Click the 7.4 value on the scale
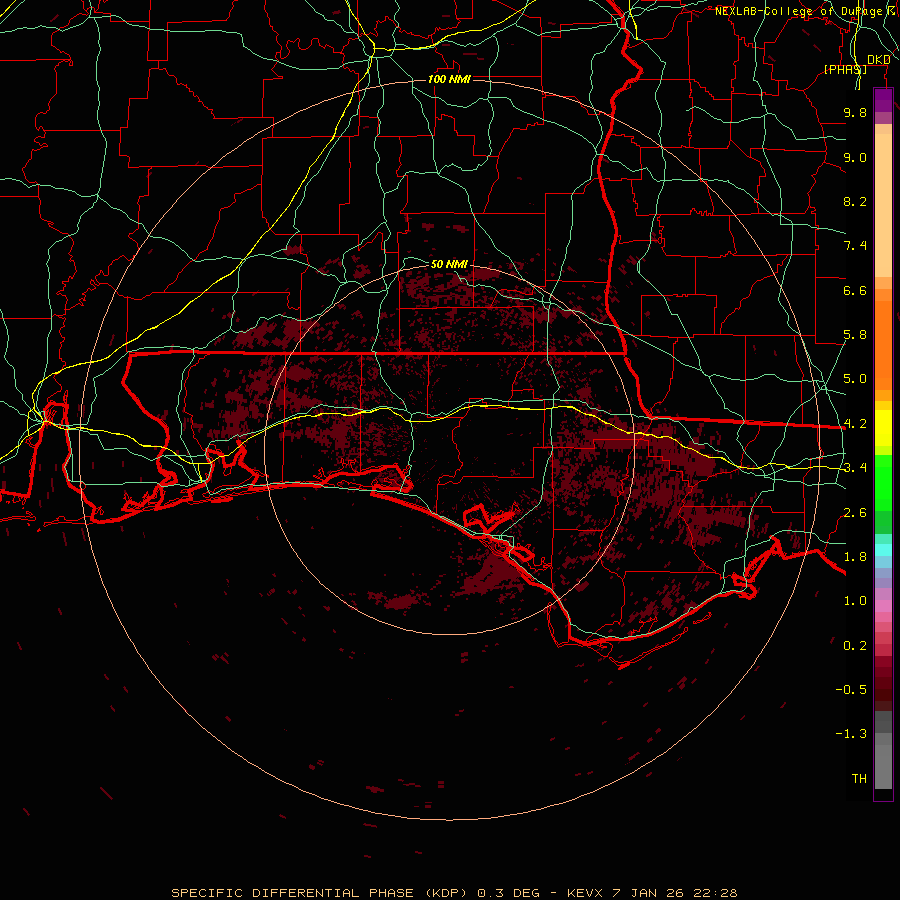 pyautogui.click(x=855, y=246)
